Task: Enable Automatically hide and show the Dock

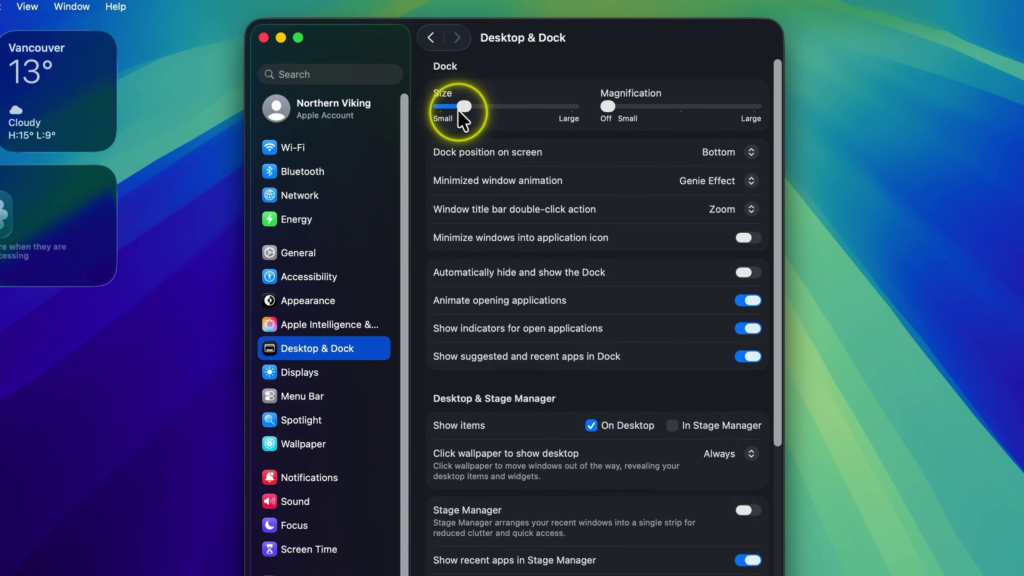Action: pos(748,272)
